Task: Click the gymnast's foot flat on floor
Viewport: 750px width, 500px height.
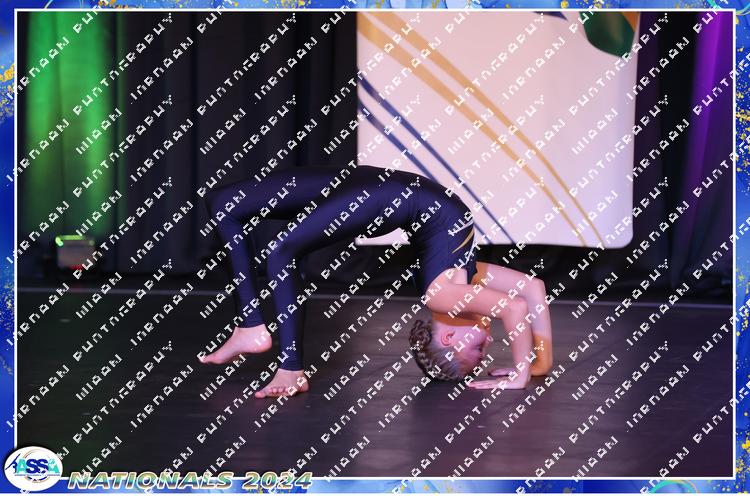Action: pos(281,384)
